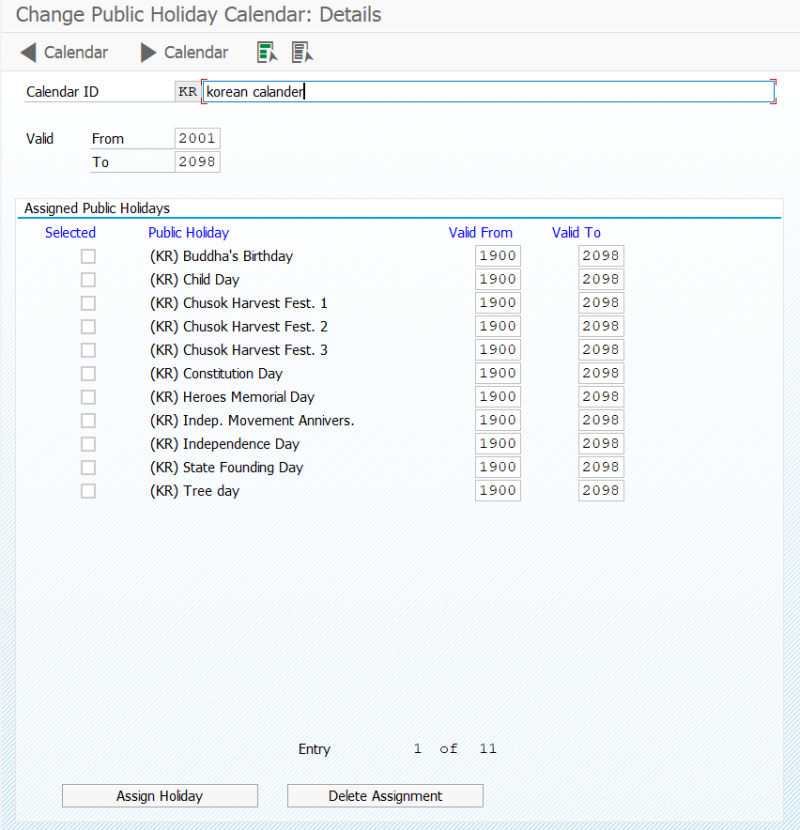Navigate to the next Calendar
800x830 pixels.
coord(183,52)
